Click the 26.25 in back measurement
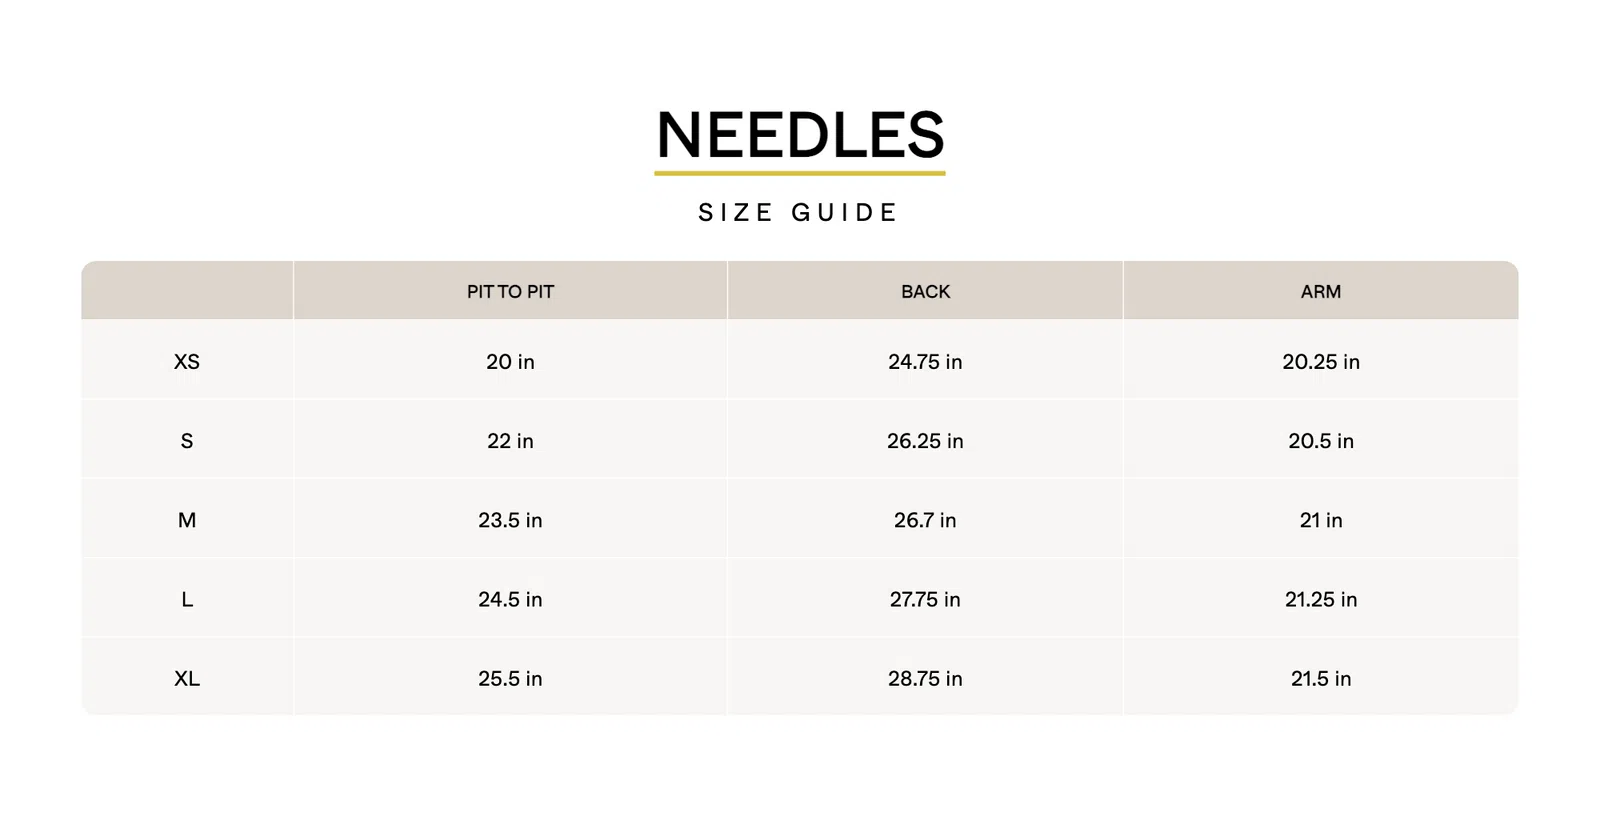 925,441
